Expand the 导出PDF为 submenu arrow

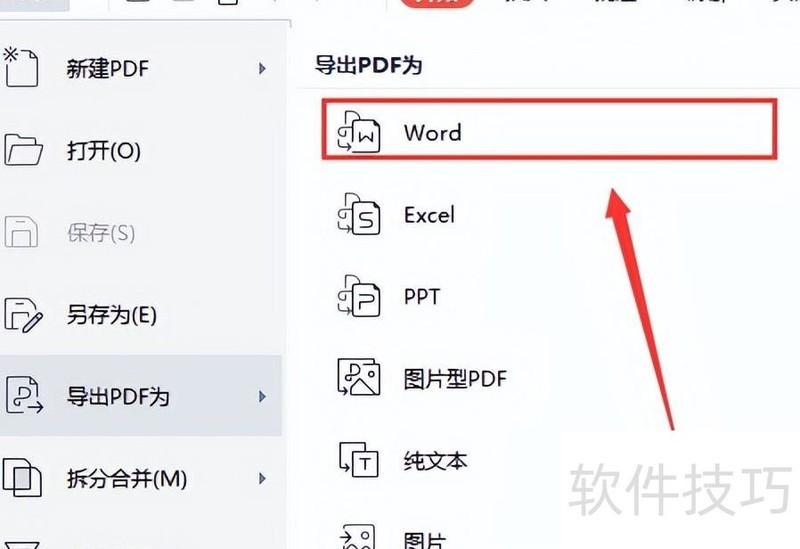point(262,396)
